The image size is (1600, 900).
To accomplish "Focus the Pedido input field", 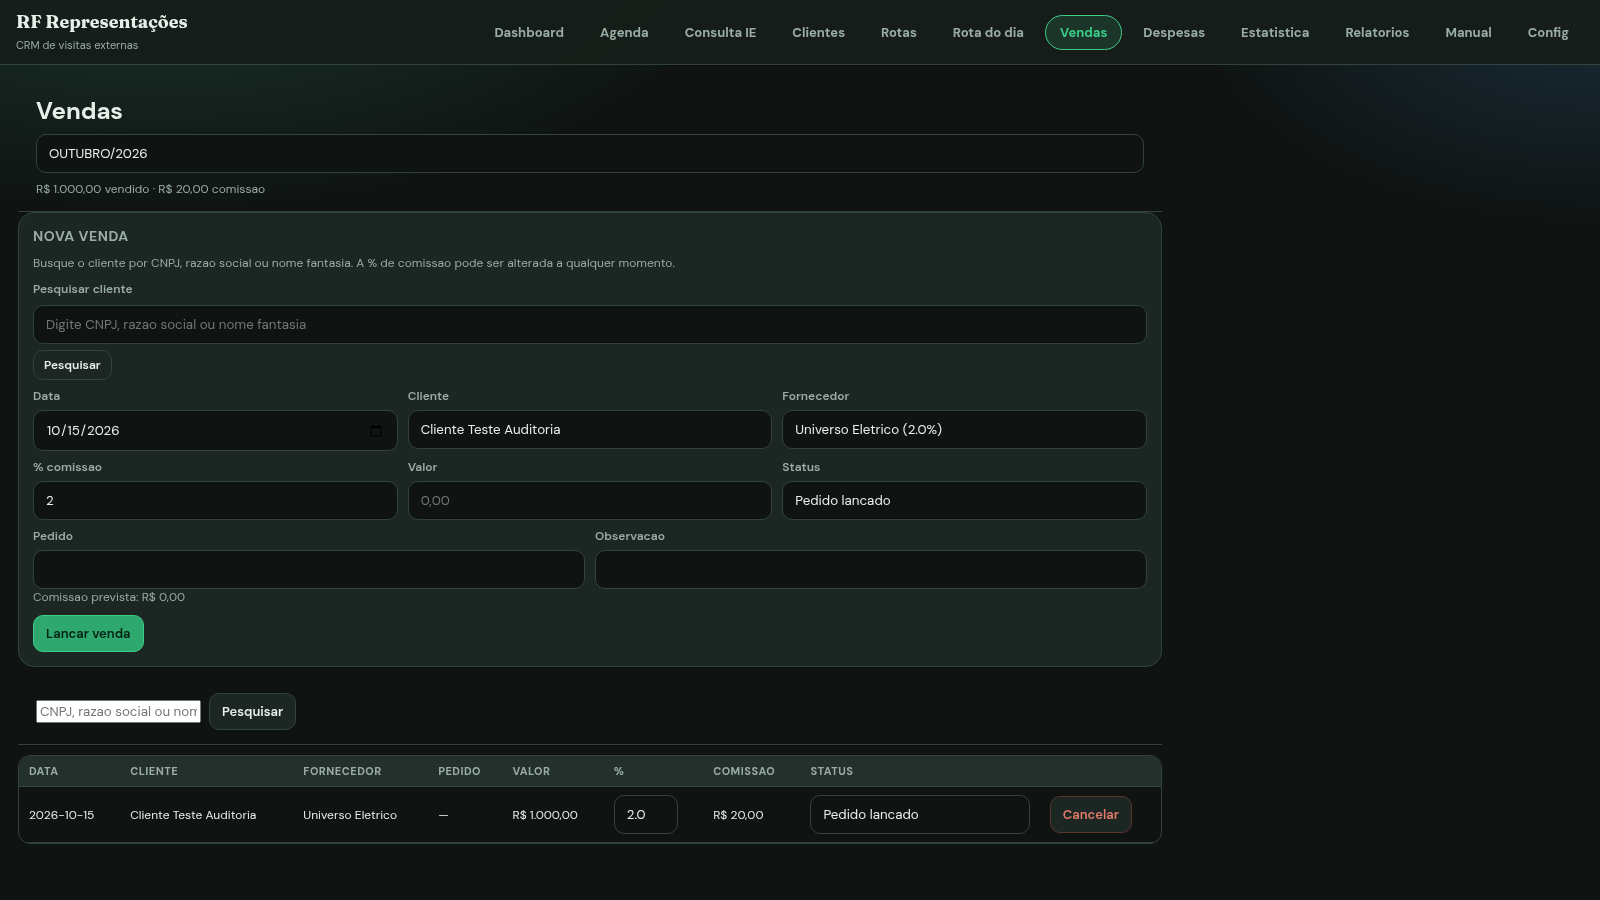I will click(309, 570).
